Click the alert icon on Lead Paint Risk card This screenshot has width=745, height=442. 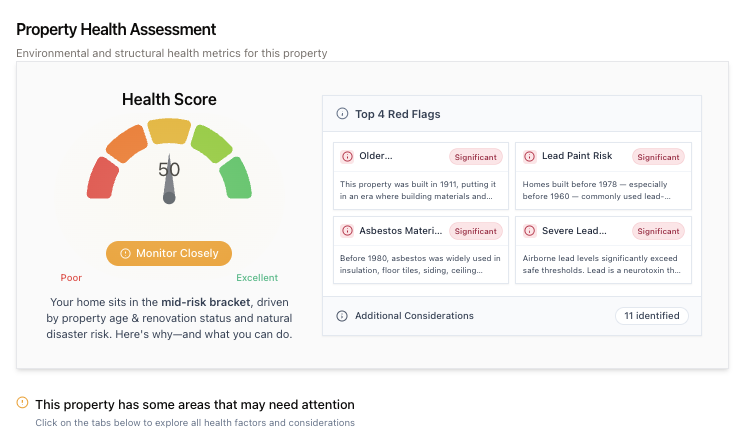coord(530,156)
